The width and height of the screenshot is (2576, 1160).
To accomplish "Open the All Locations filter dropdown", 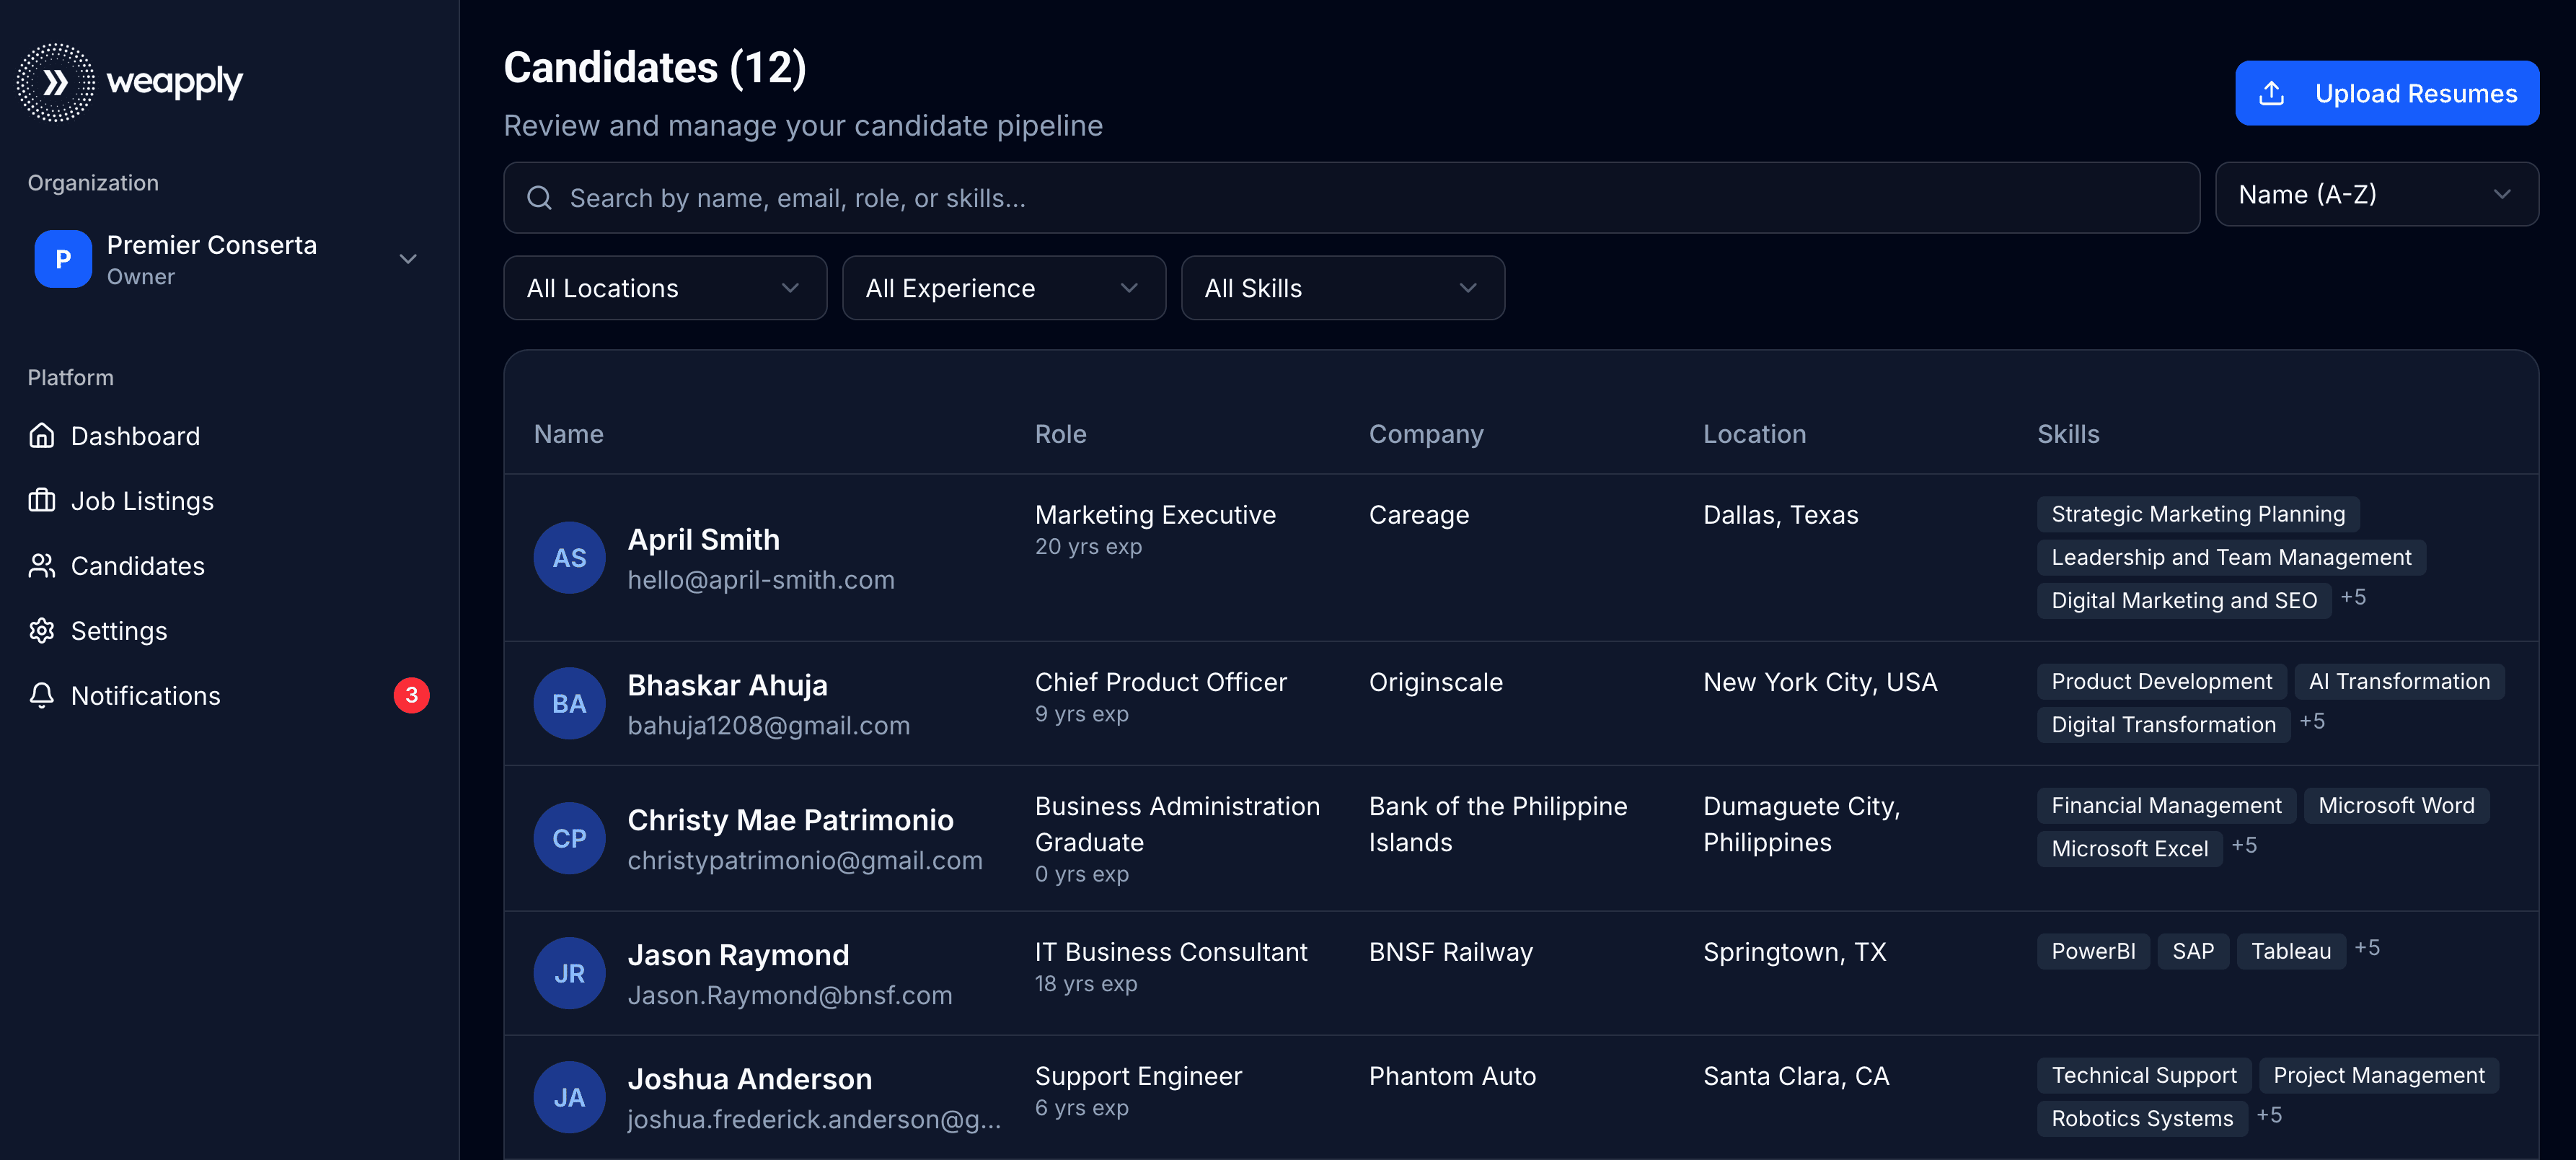I will pos(664,288).
